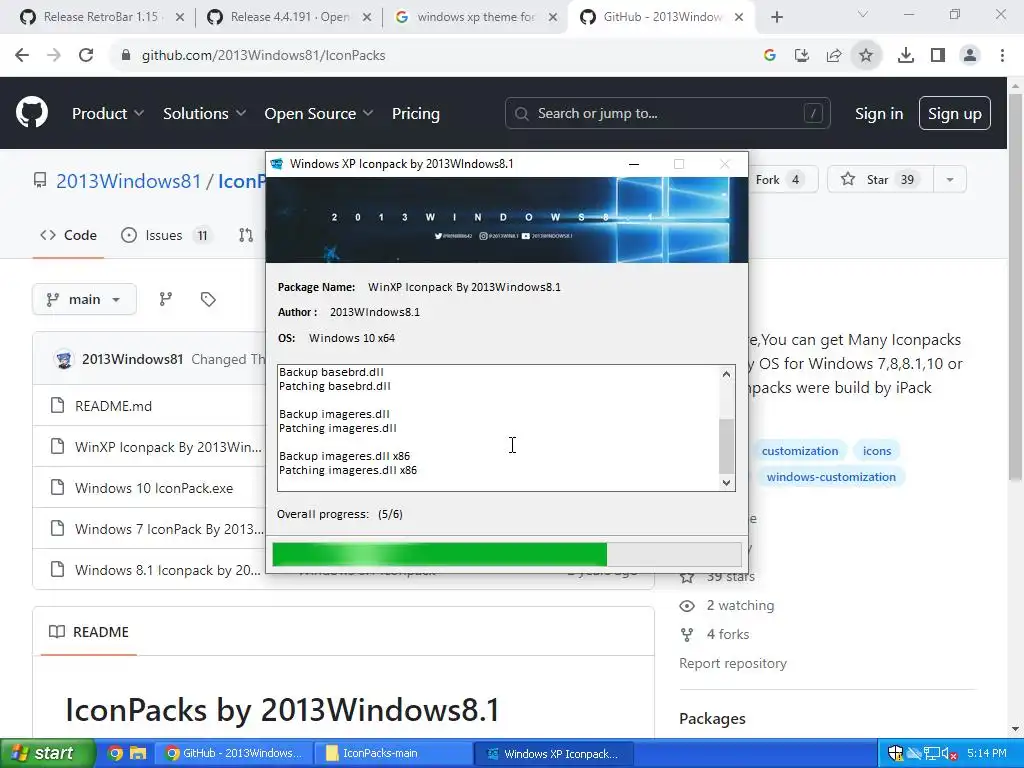The image size is (1024, 768).
Task: View branches icon beside main selector
Action: [166, 299]
